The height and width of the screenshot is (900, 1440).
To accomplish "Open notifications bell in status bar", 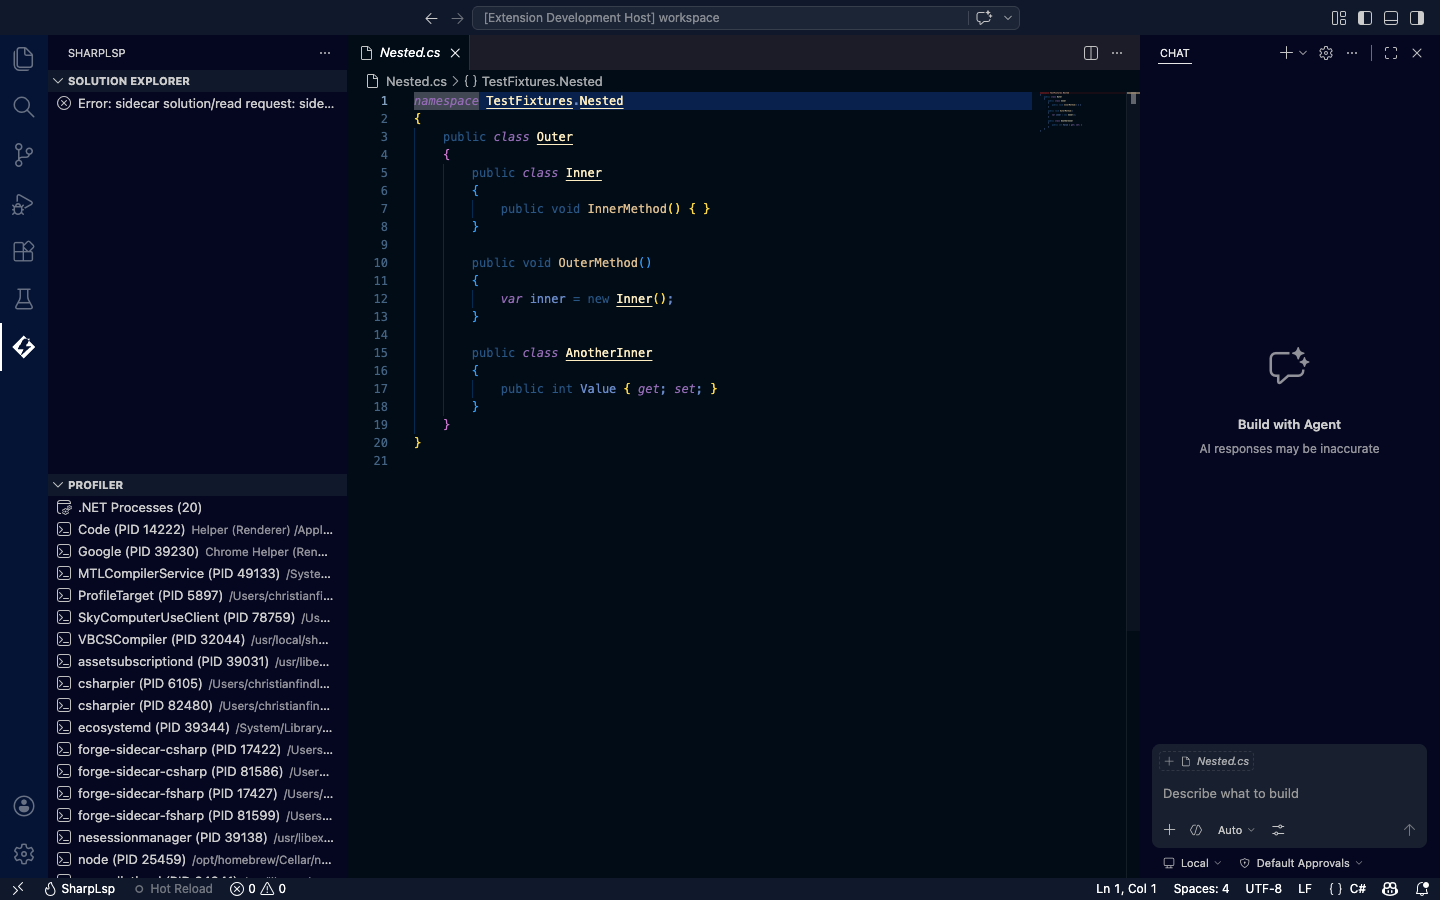I will point(1422,888).
